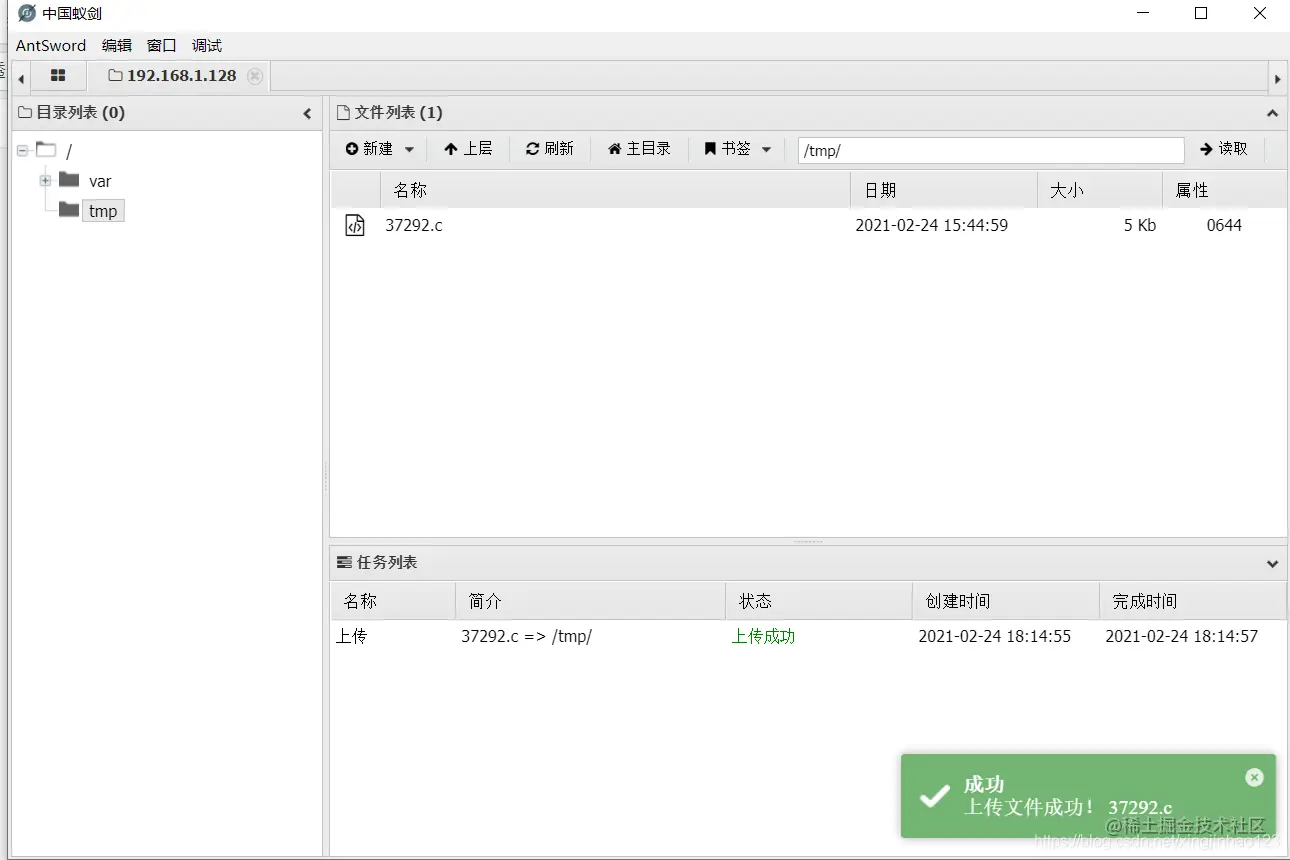Click the /tmp/ path input field
1290x860 pixels.
[991, 150]
